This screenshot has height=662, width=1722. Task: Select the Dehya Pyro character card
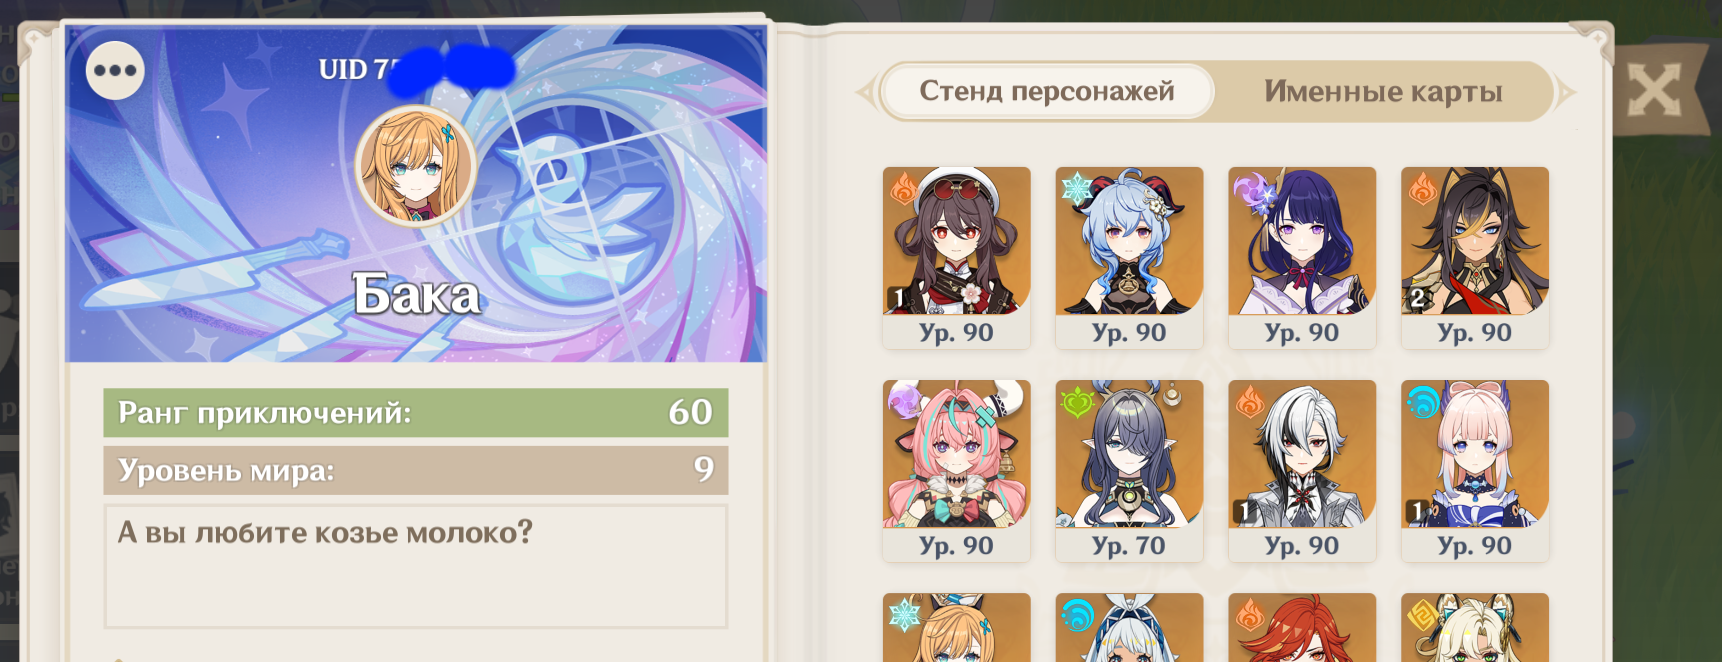[x=1475, y=258]
